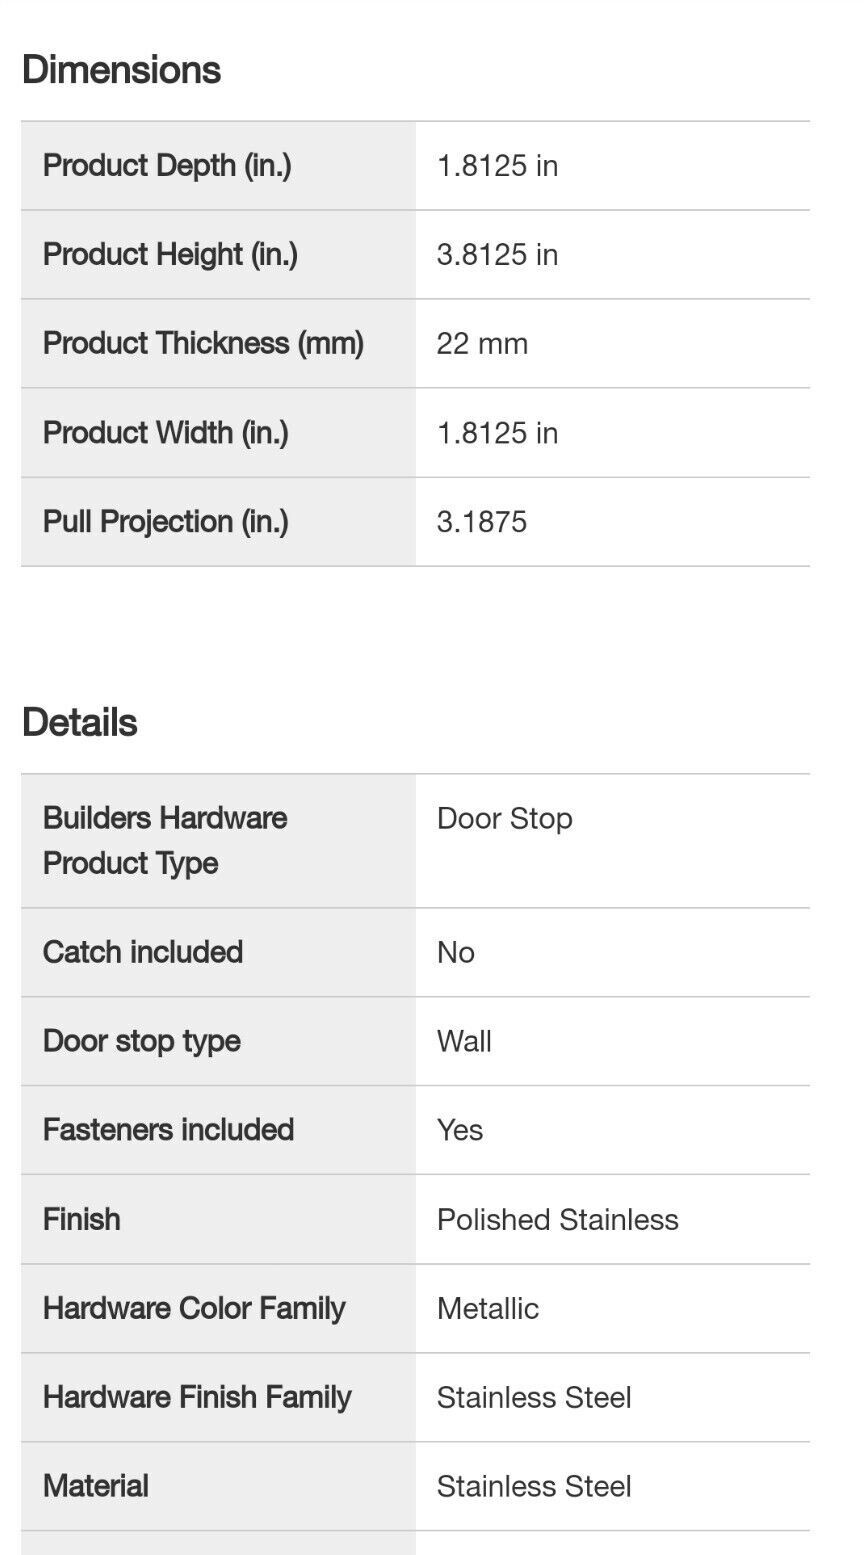The image size is (864, 1555).
Task: Select the Polished Stainless finish value
Action: [558, 1219]
